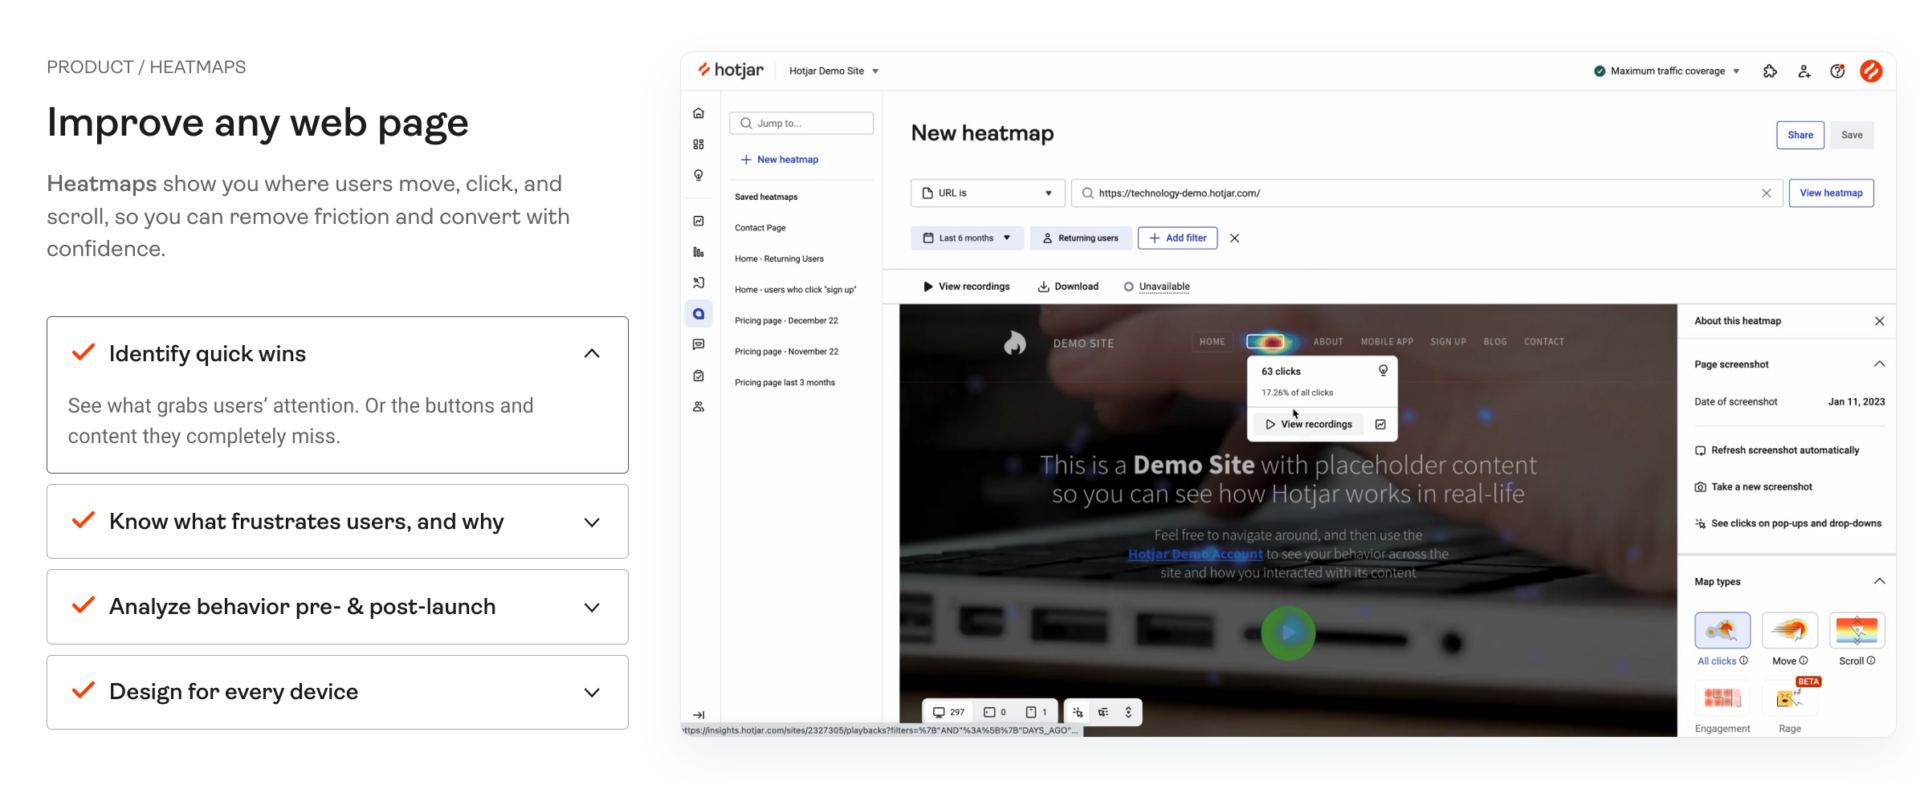Select the Rage map type icon
The height and width of the screenshot is (785, 1920).
[x=1789, y=698]
